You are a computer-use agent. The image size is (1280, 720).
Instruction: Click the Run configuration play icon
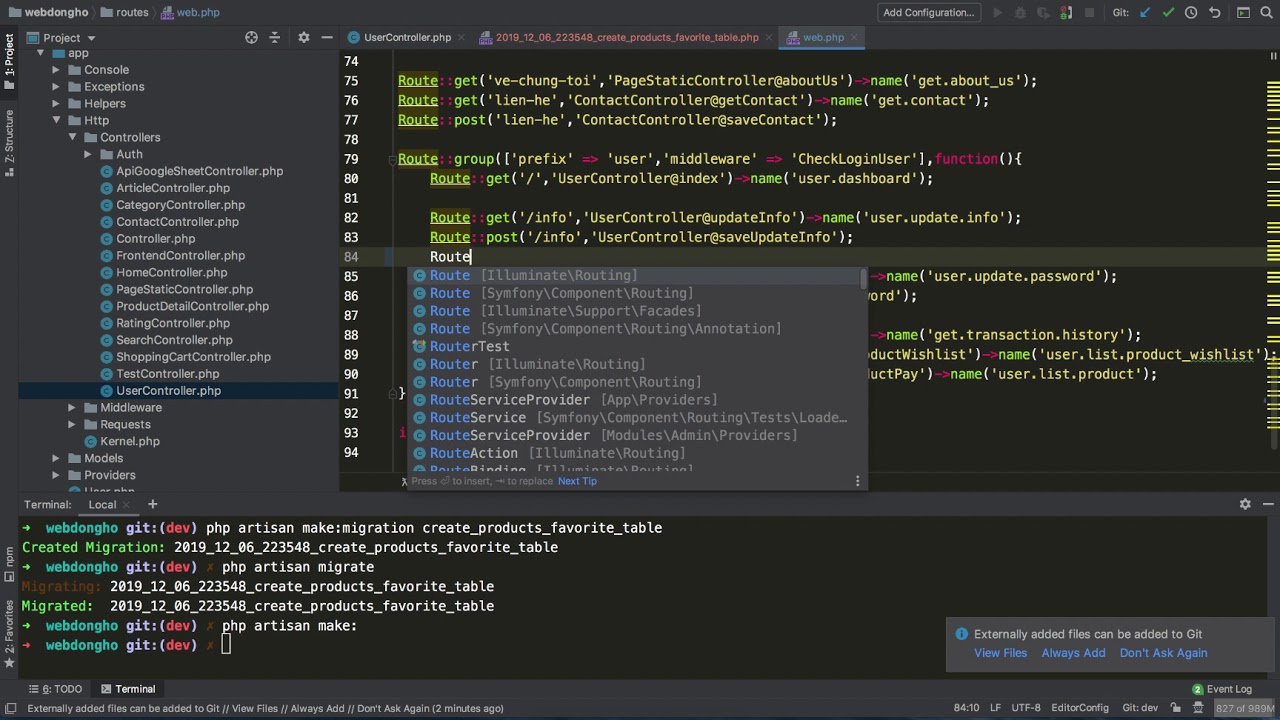(997, 13)
